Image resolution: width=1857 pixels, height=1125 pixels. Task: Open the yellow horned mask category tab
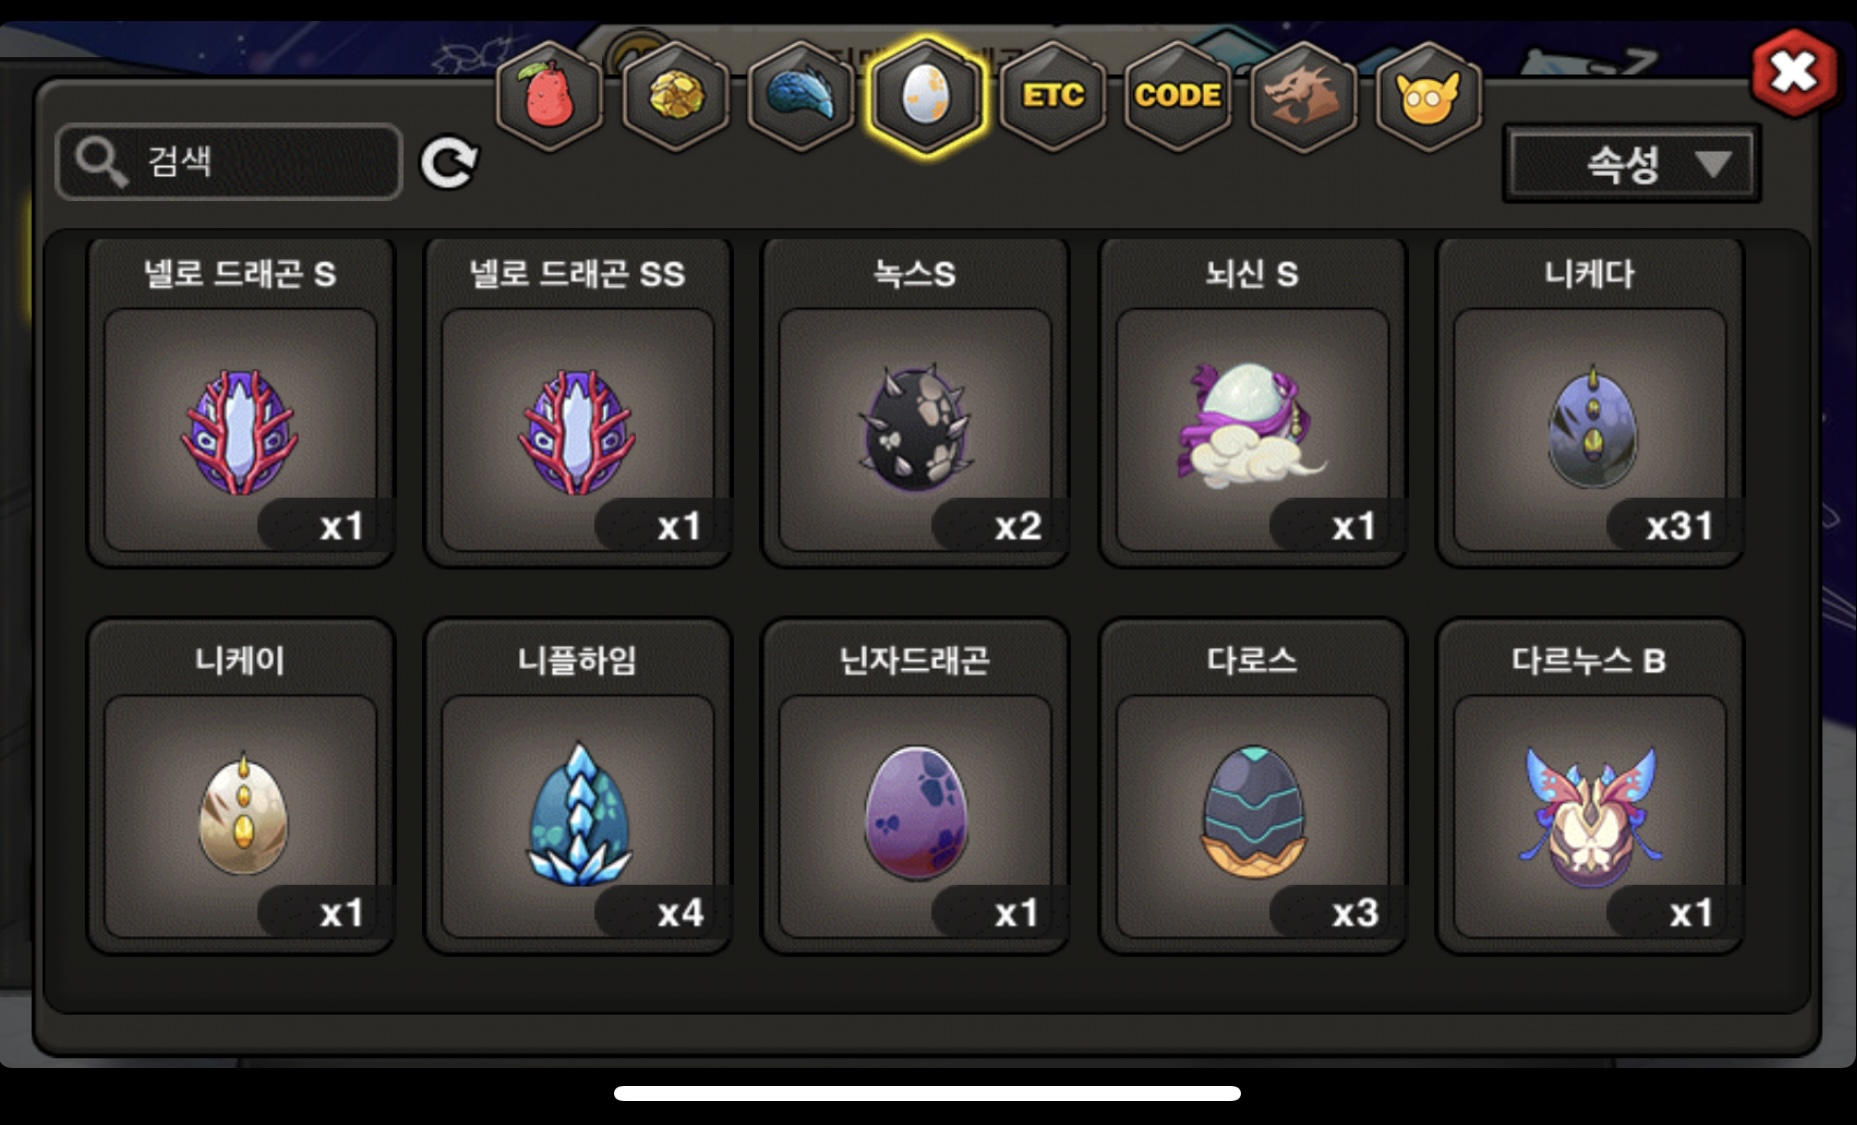click(x=1429, y=96)
